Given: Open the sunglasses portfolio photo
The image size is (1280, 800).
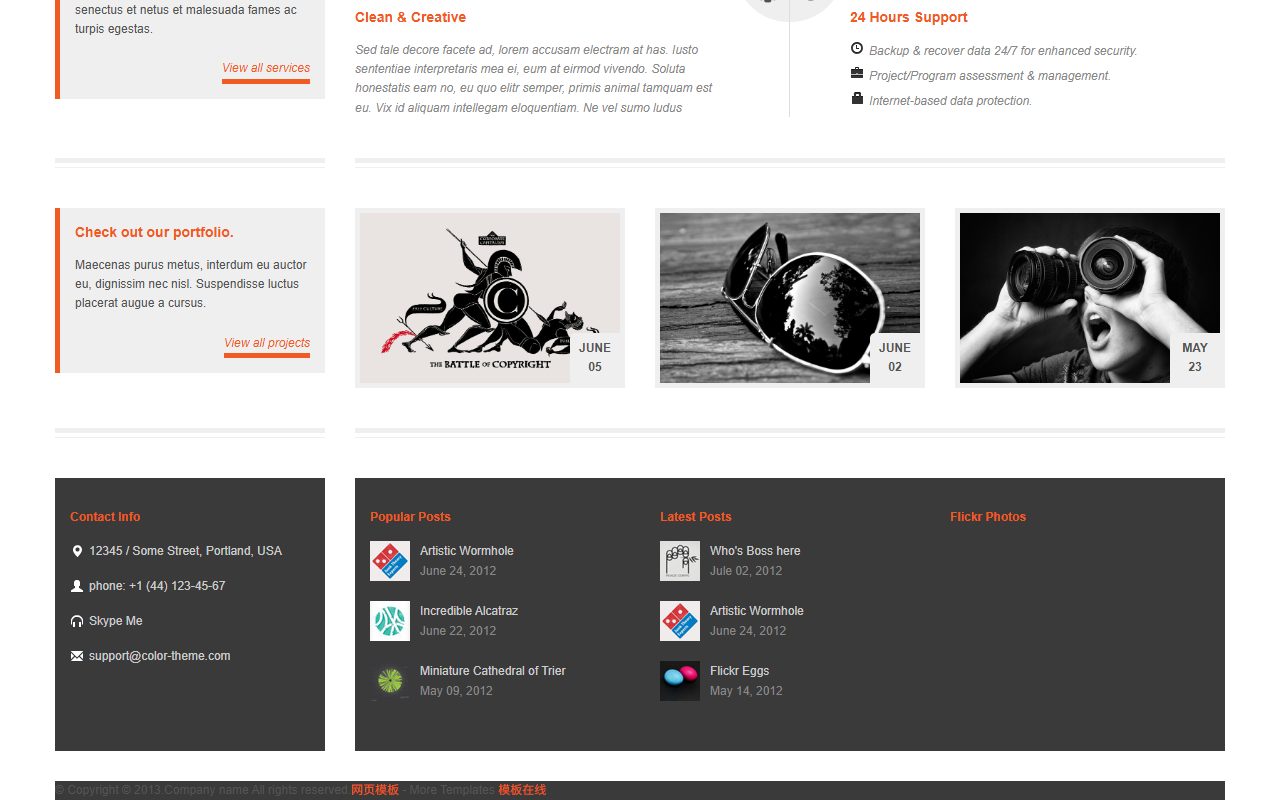Looking at the screenshot, I should (790, 298).
